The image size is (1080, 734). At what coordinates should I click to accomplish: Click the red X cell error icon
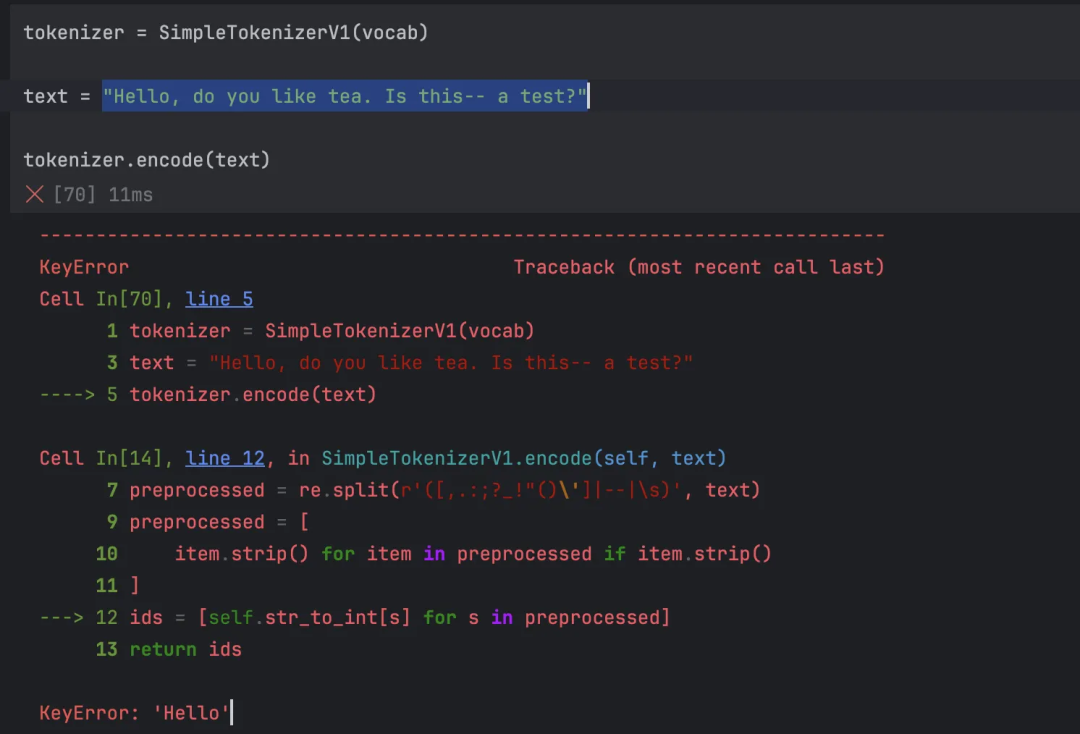pos(34,195)
